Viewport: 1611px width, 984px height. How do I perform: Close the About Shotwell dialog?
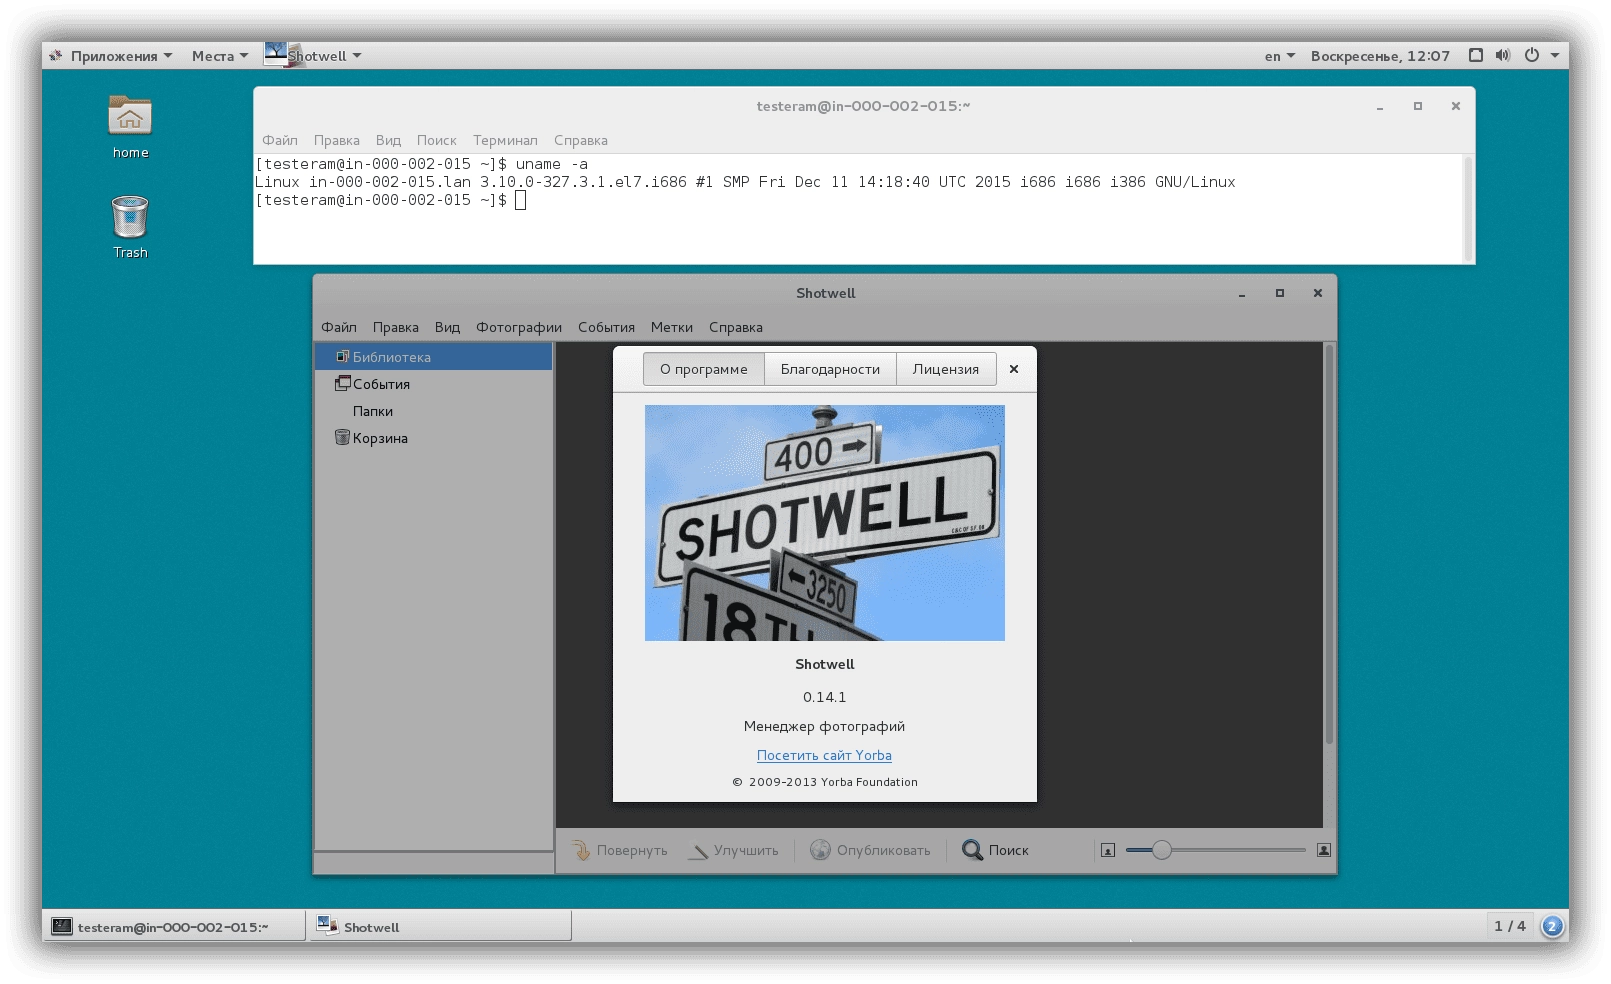(x=1014, y=369)
